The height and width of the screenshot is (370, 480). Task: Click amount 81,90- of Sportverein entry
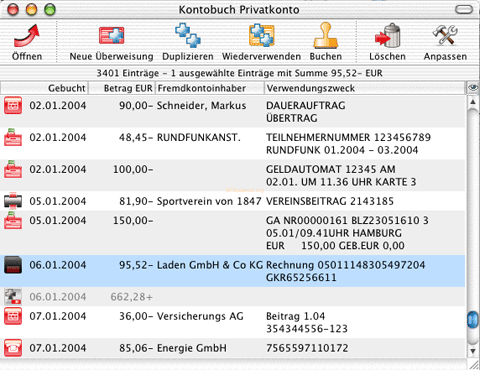[x=136, y=201]
